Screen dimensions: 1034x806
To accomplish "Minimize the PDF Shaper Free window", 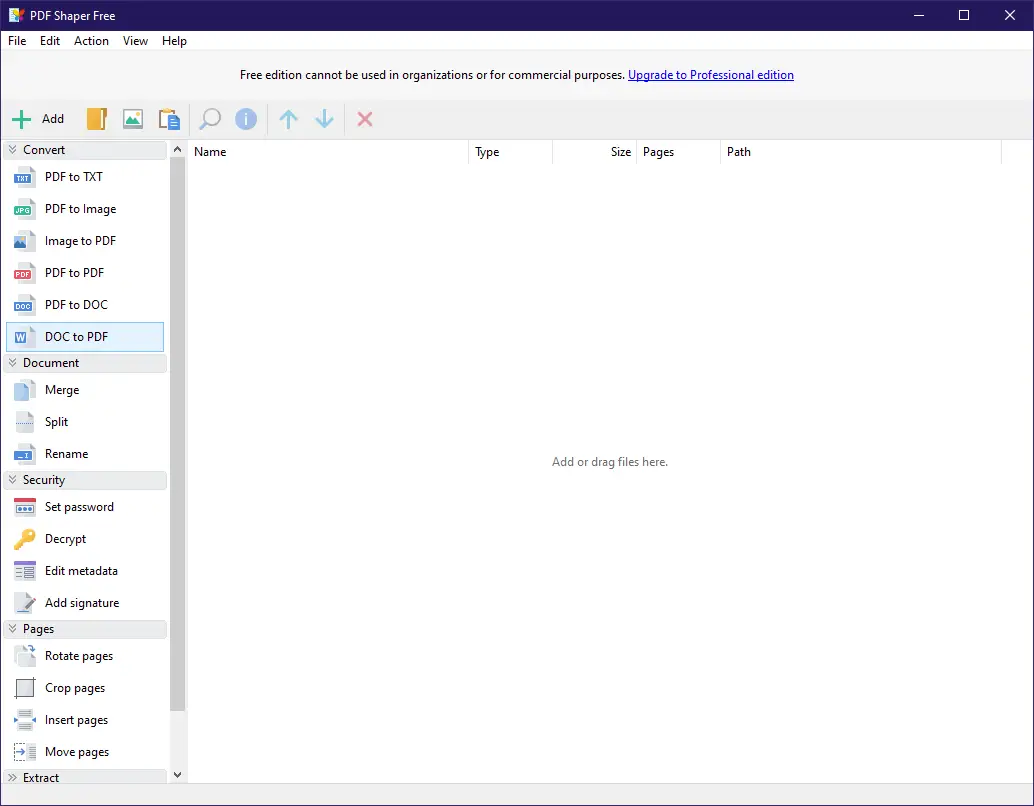I will click(919, 15).
